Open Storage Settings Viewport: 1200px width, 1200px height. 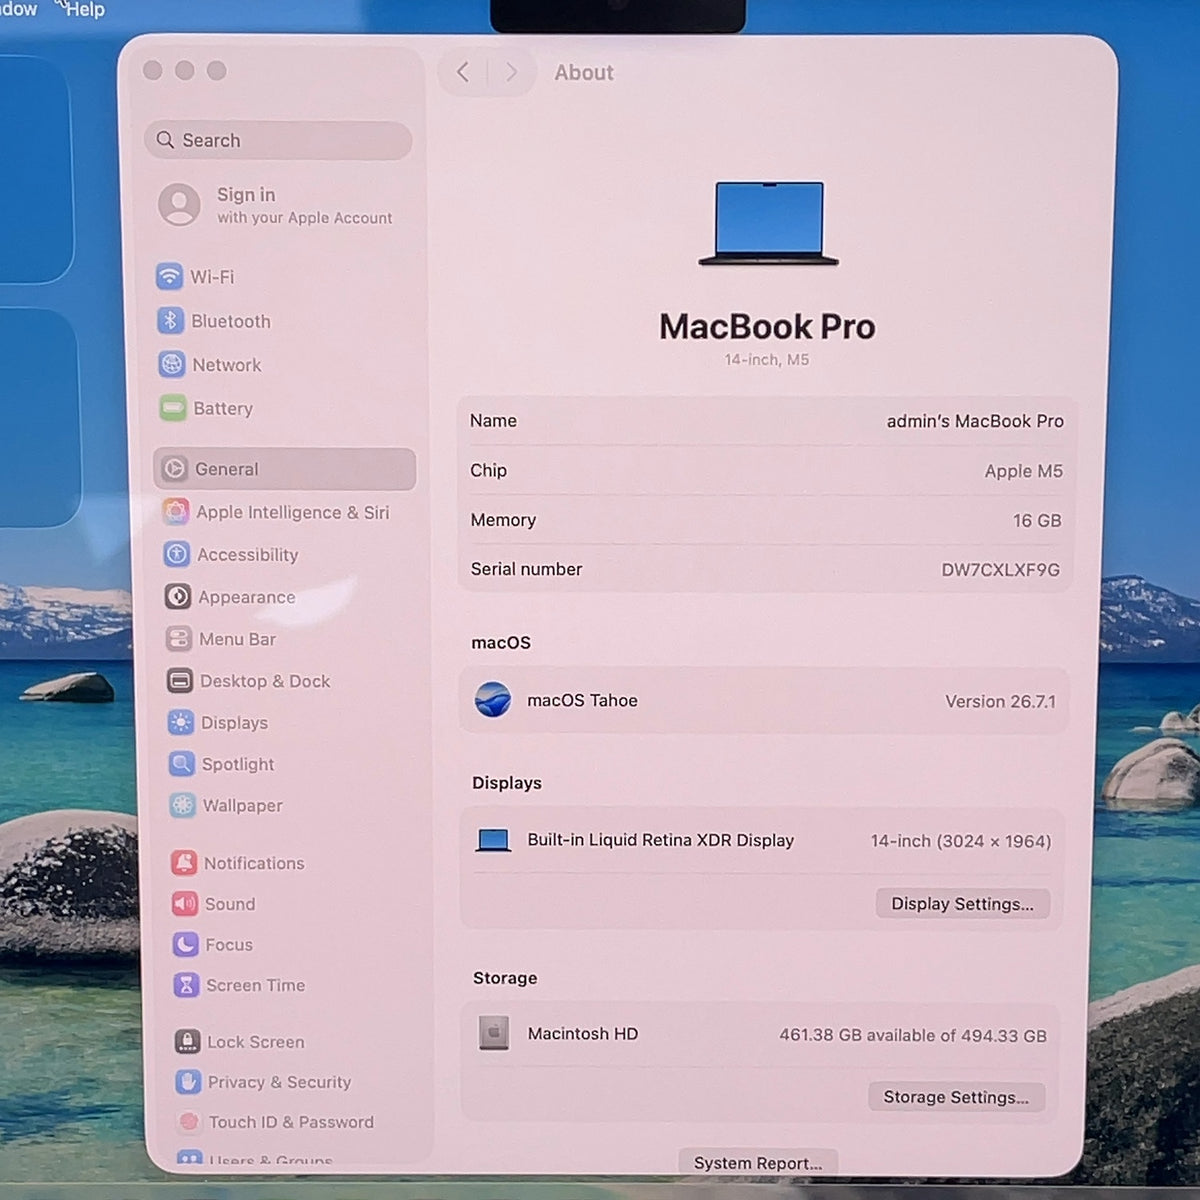[956, 1097]
